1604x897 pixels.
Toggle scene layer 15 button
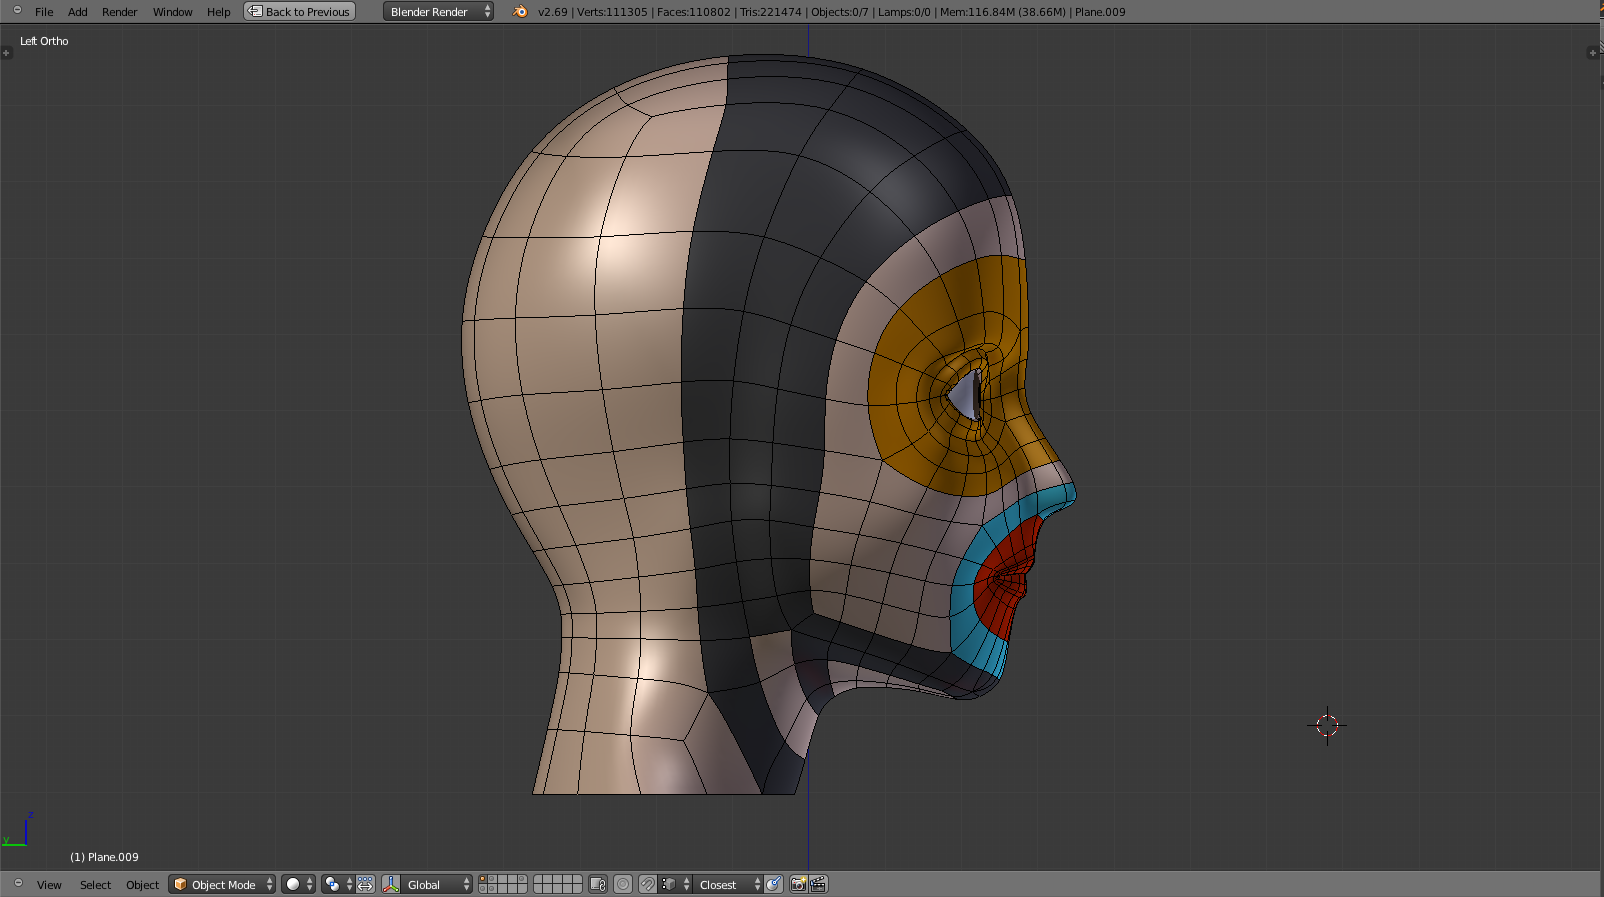pos(522,889)
